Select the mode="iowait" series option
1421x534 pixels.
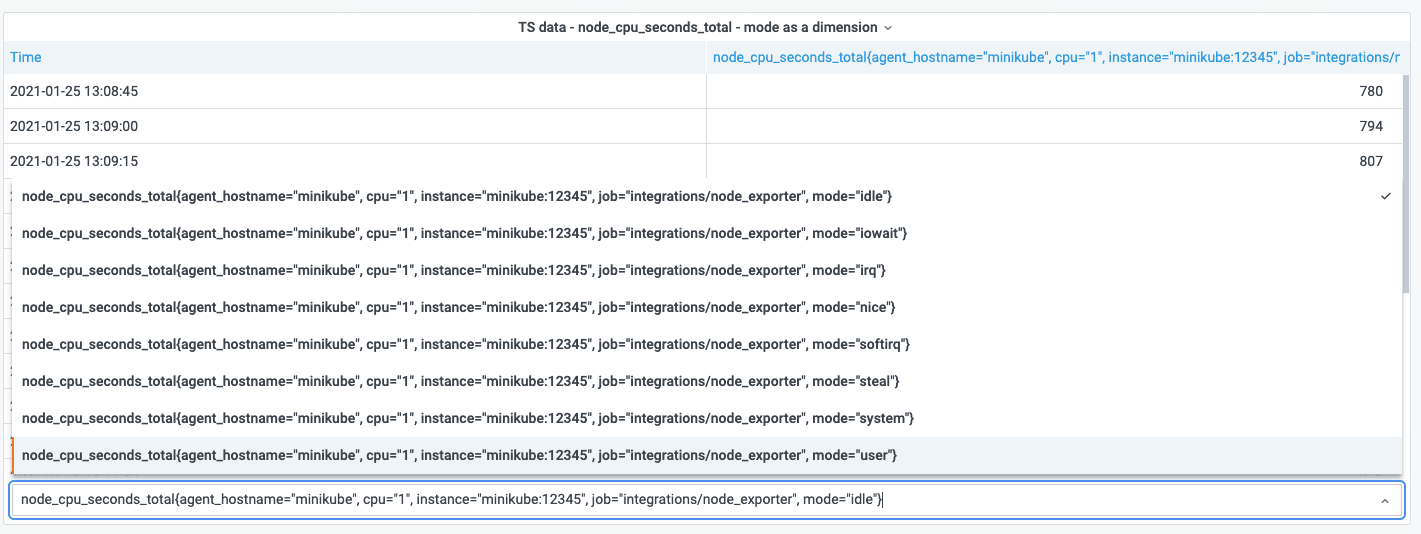tap(464, 233)
